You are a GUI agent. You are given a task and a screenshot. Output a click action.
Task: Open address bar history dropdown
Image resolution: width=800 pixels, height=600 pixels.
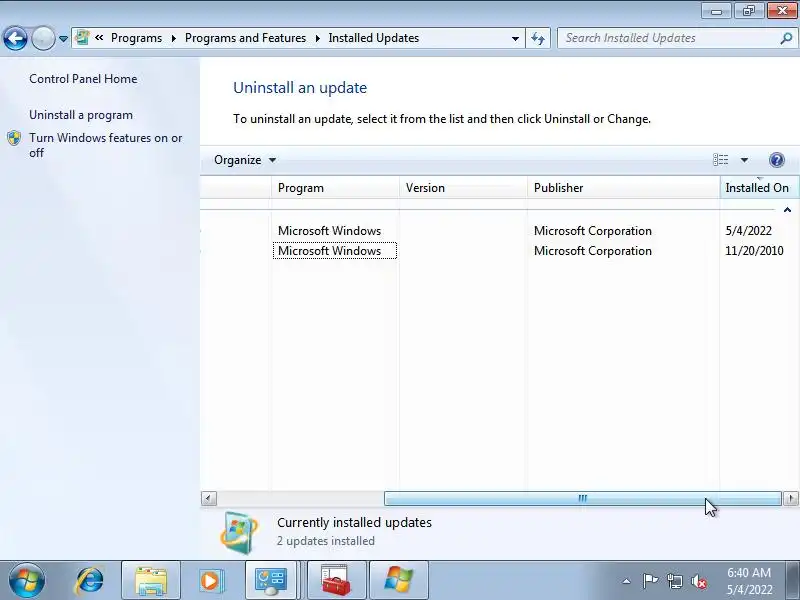[515, 38]
